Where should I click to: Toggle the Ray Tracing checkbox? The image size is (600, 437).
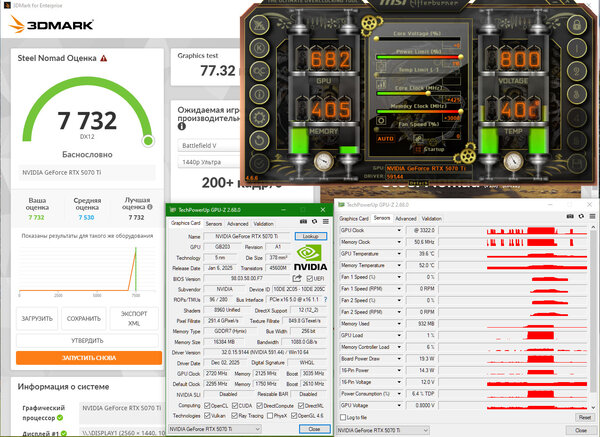(235, 416)
